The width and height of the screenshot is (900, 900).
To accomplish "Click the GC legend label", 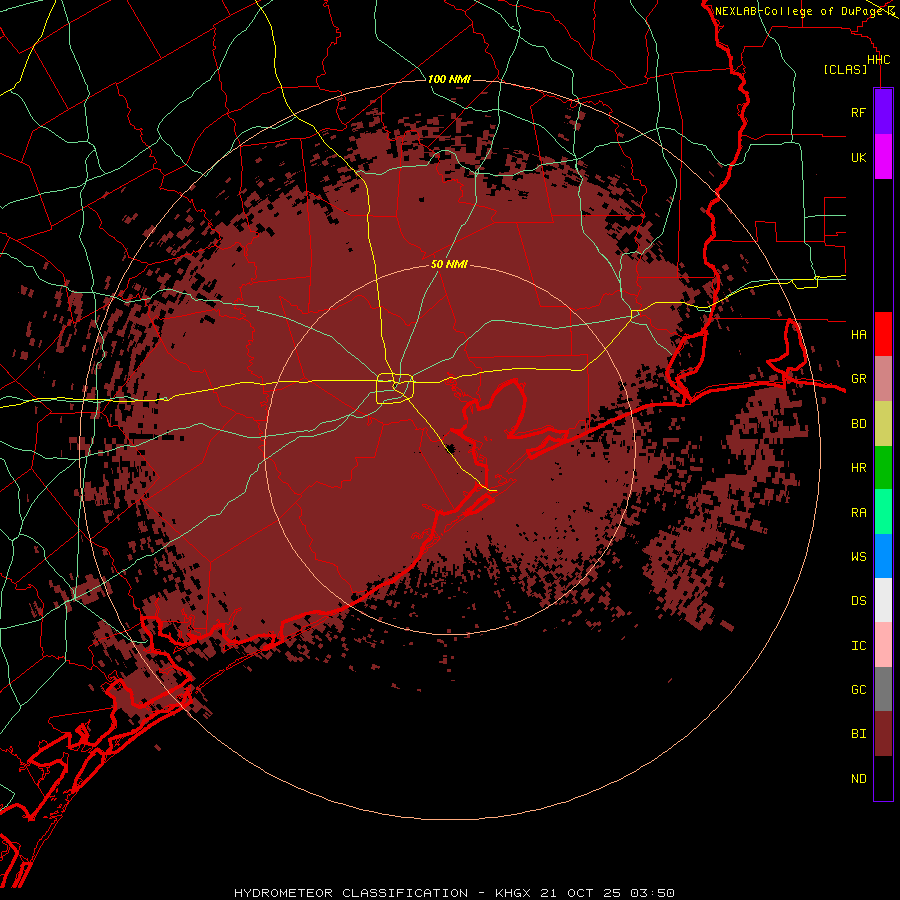I will 858,689.
